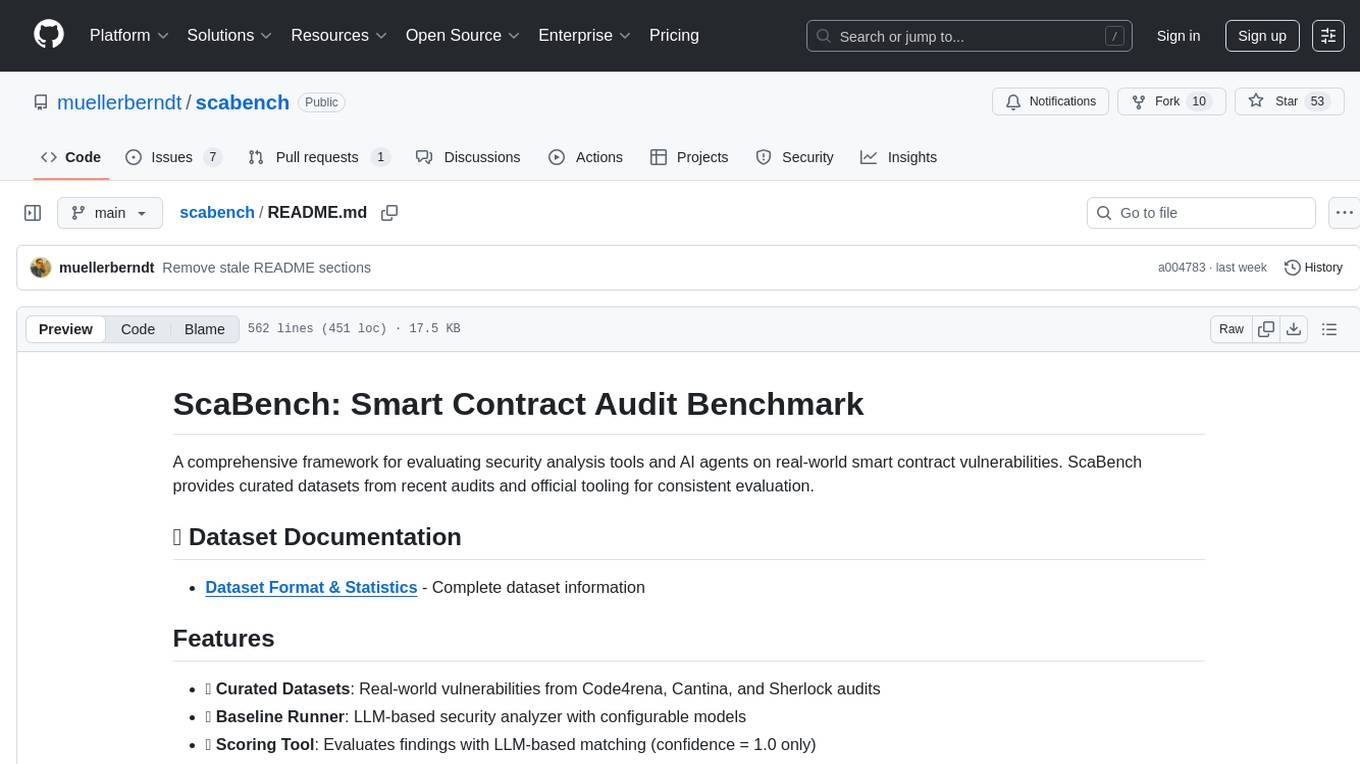The height and width of the screenshot is (764, 1360).
Task: Select the Preview view
Action: [66, 329]
